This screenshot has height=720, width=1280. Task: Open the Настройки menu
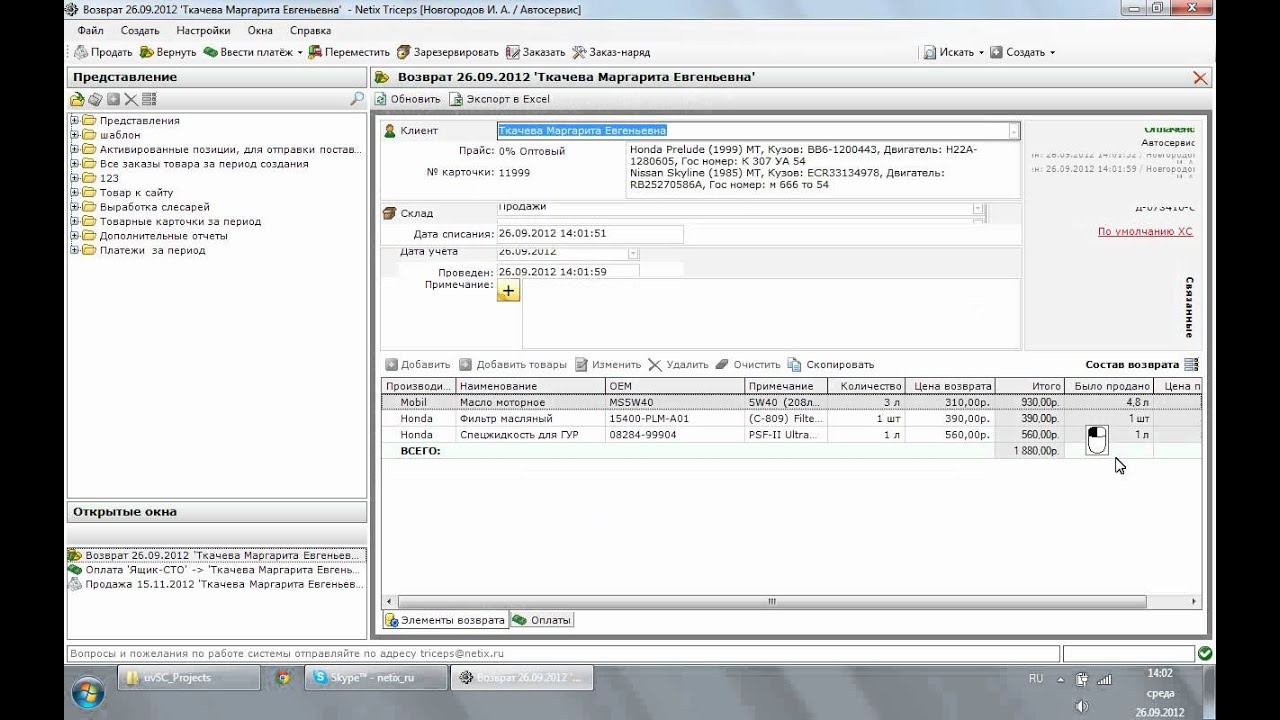202,31
